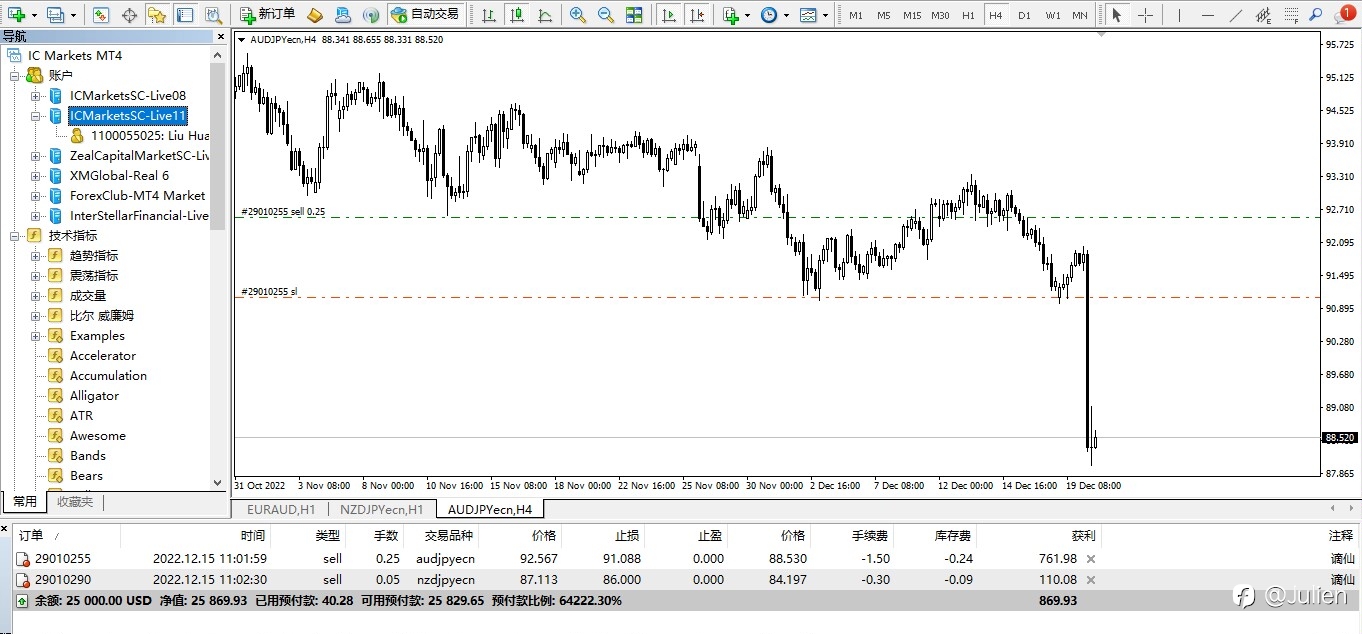This screenshot has height=634, width=1362.
Task: Select the crosshair tool
Action: [1145, 15]
